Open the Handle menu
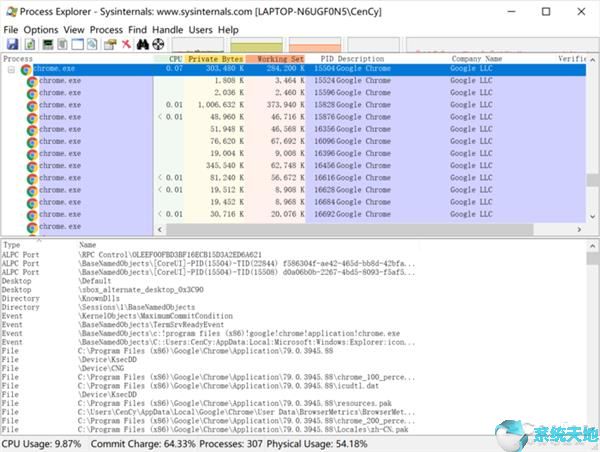This screenshot has width=600, height=452. pos(168,30)
